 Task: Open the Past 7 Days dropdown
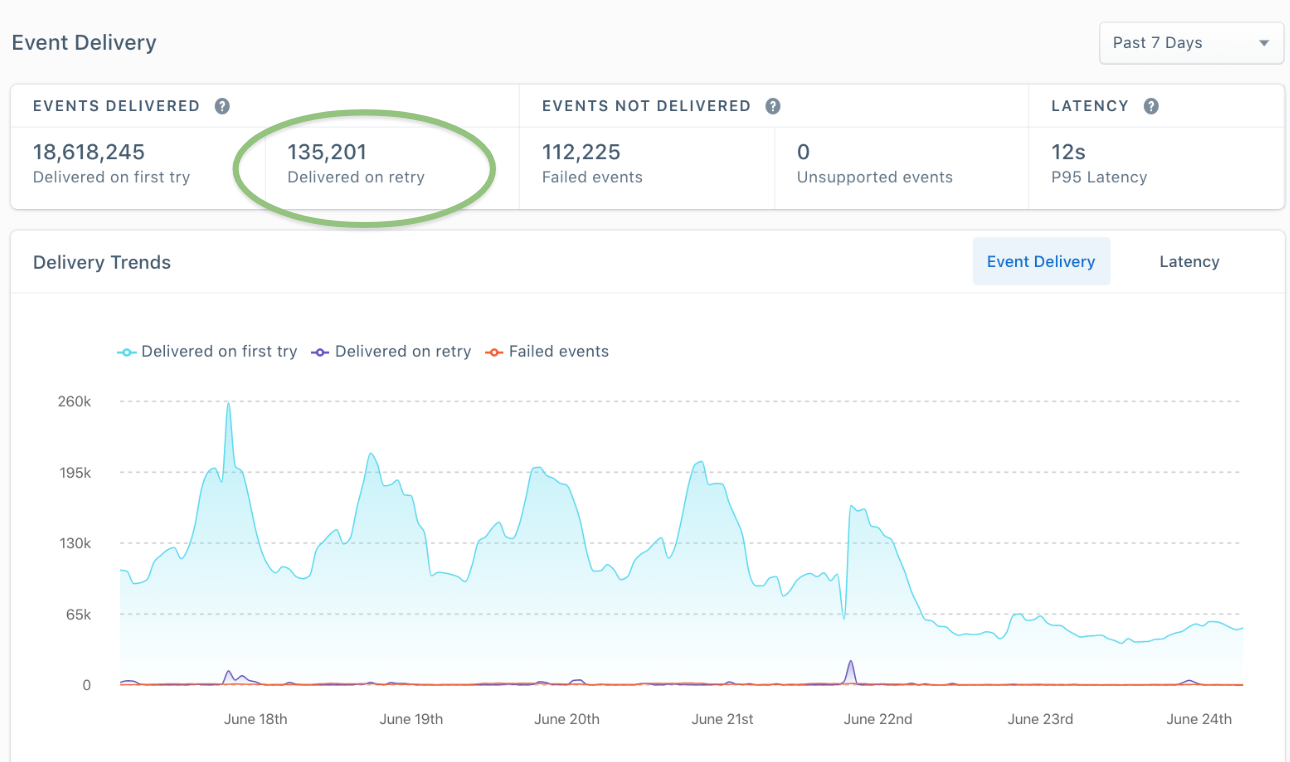tap(1191, 43)
